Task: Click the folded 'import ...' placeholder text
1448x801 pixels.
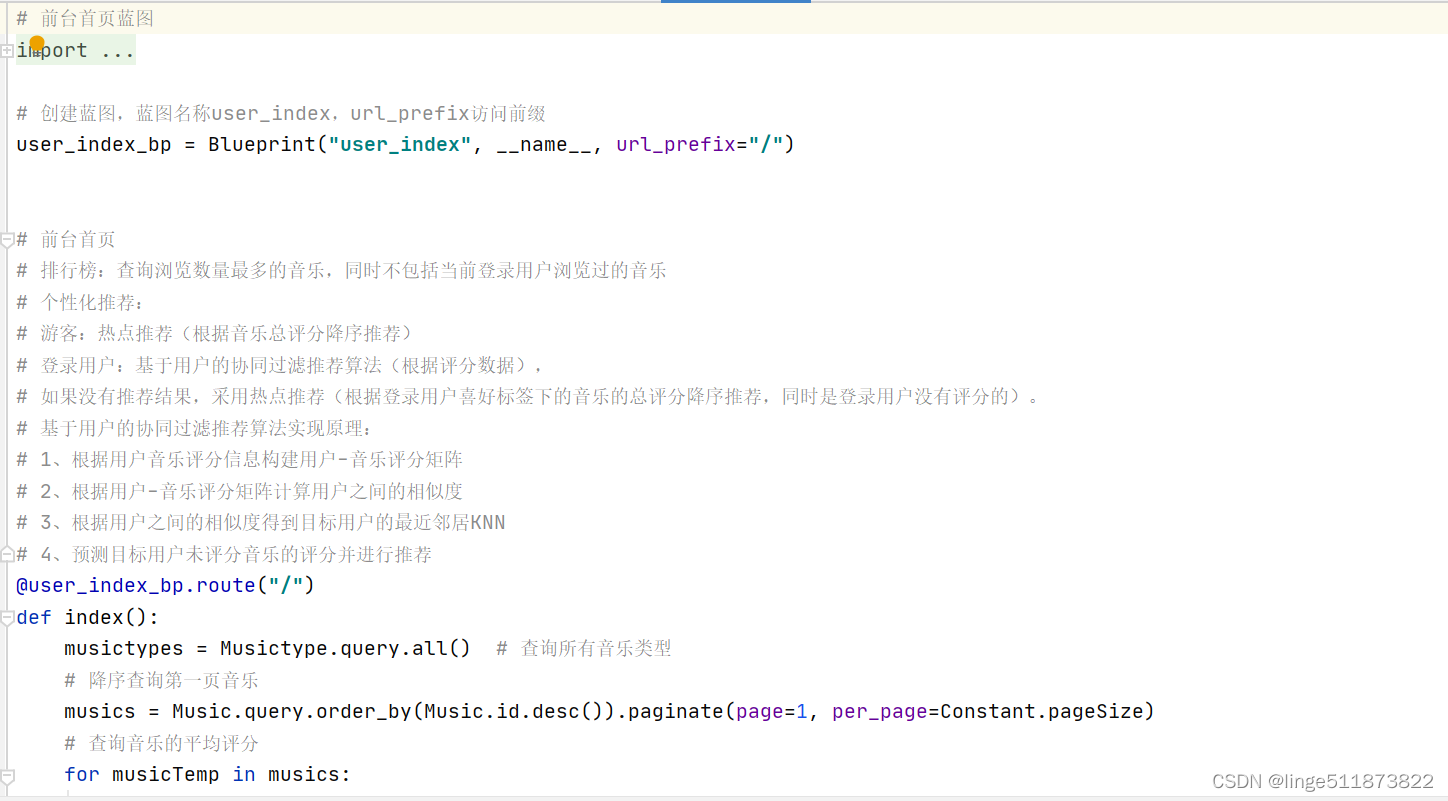Action: coord(76,50)
